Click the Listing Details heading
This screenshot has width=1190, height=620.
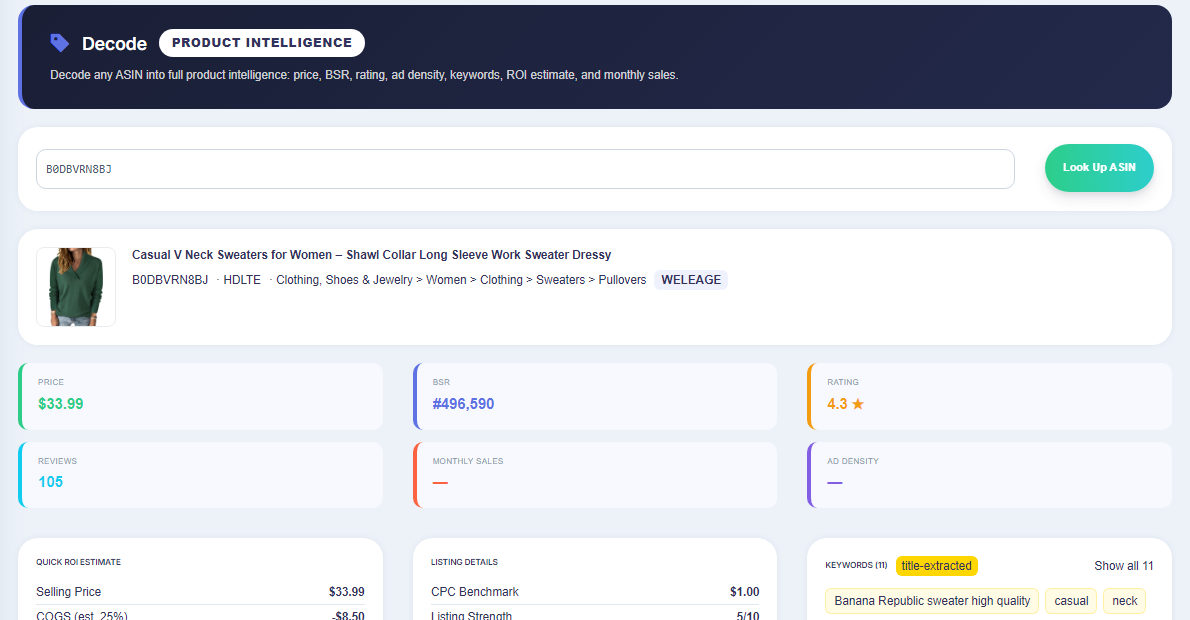click(464, 562)
